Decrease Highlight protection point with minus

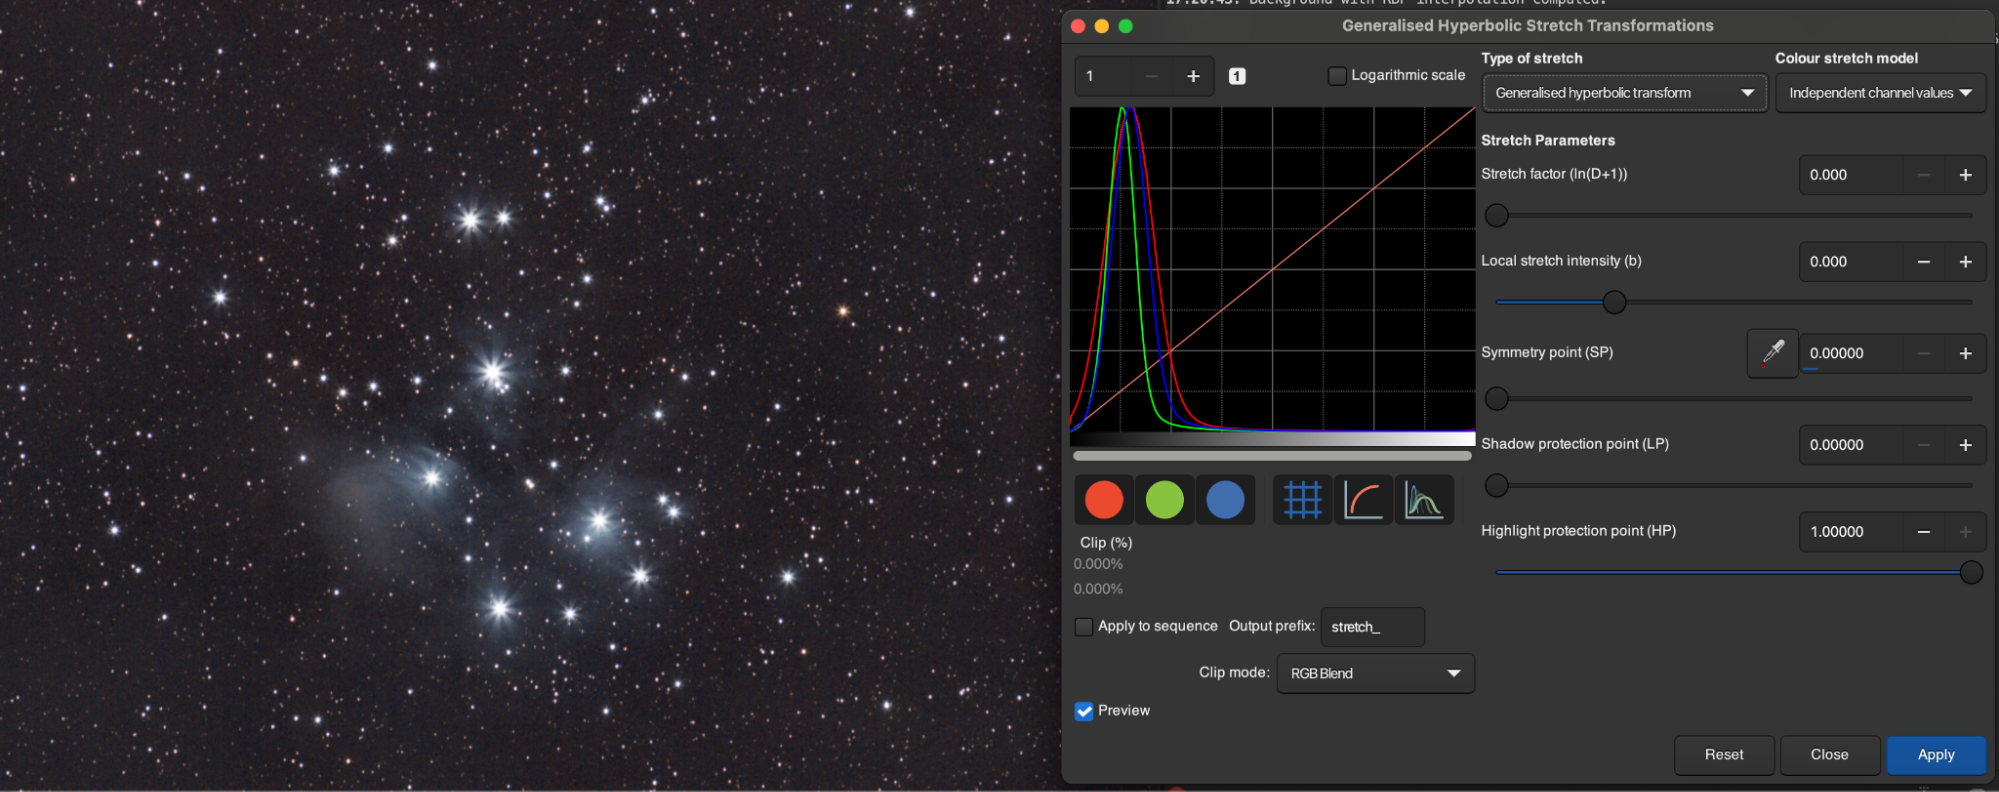coord(1923,532)
